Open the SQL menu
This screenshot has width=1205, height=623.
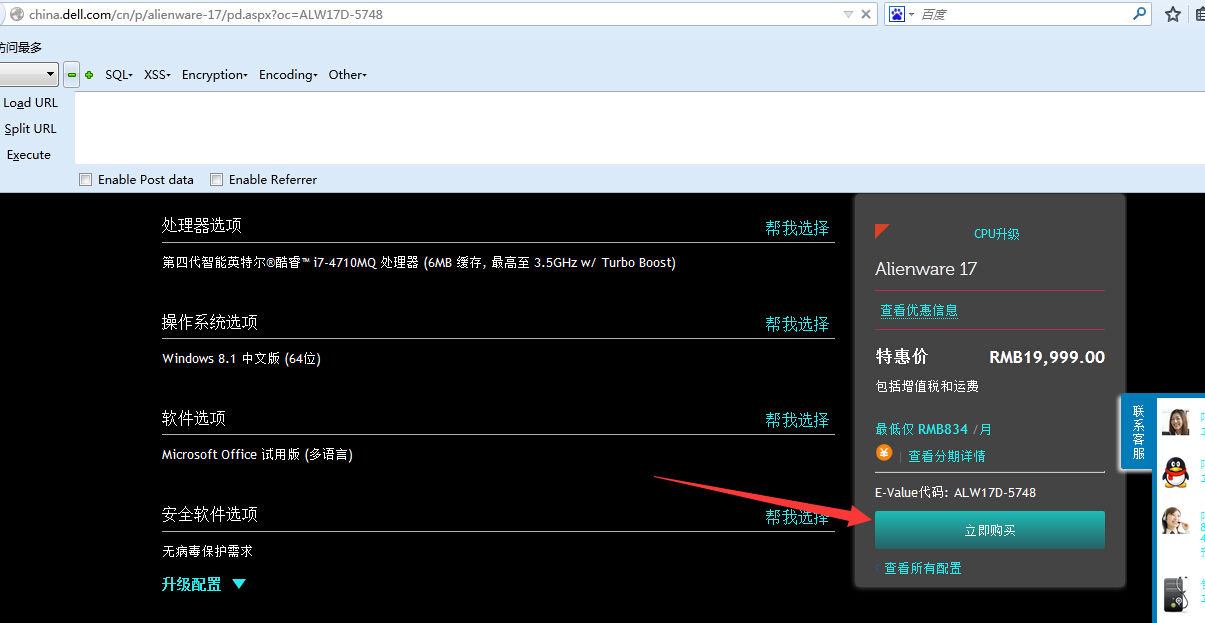click(x=118, y=75)
